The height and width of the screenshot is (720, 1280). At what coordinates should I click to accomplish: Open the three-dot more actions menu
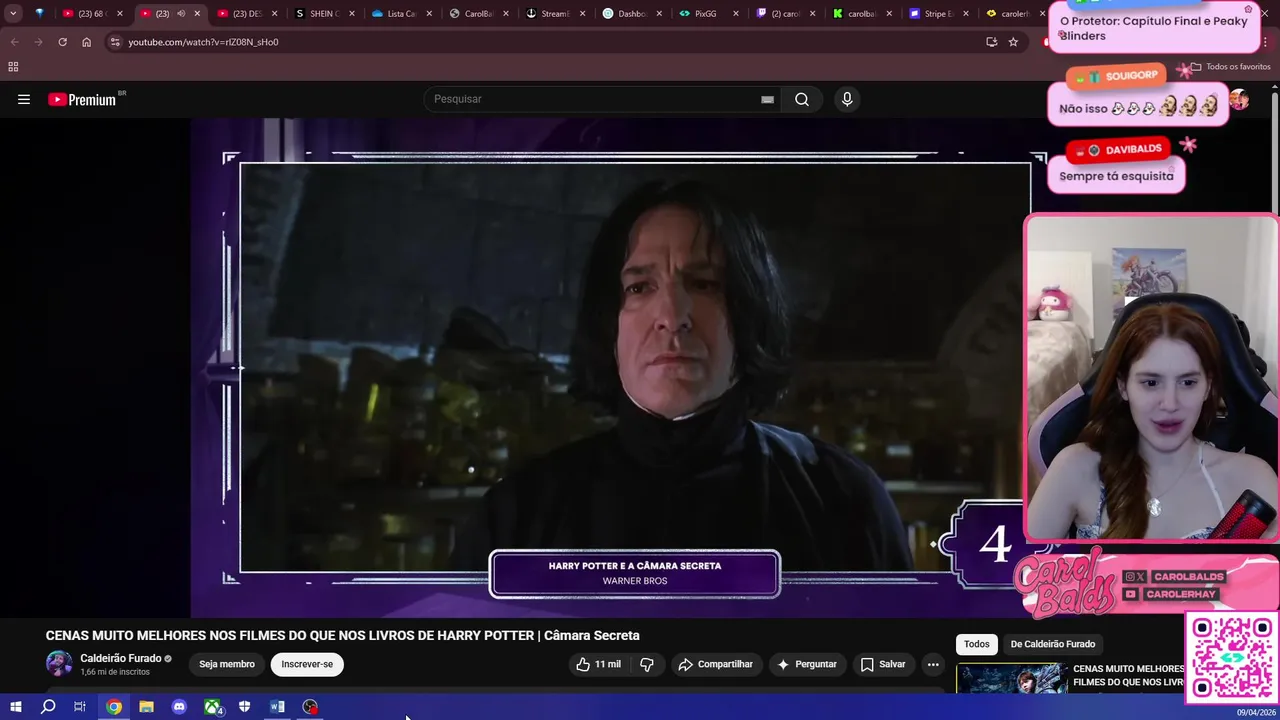(932, 664)
